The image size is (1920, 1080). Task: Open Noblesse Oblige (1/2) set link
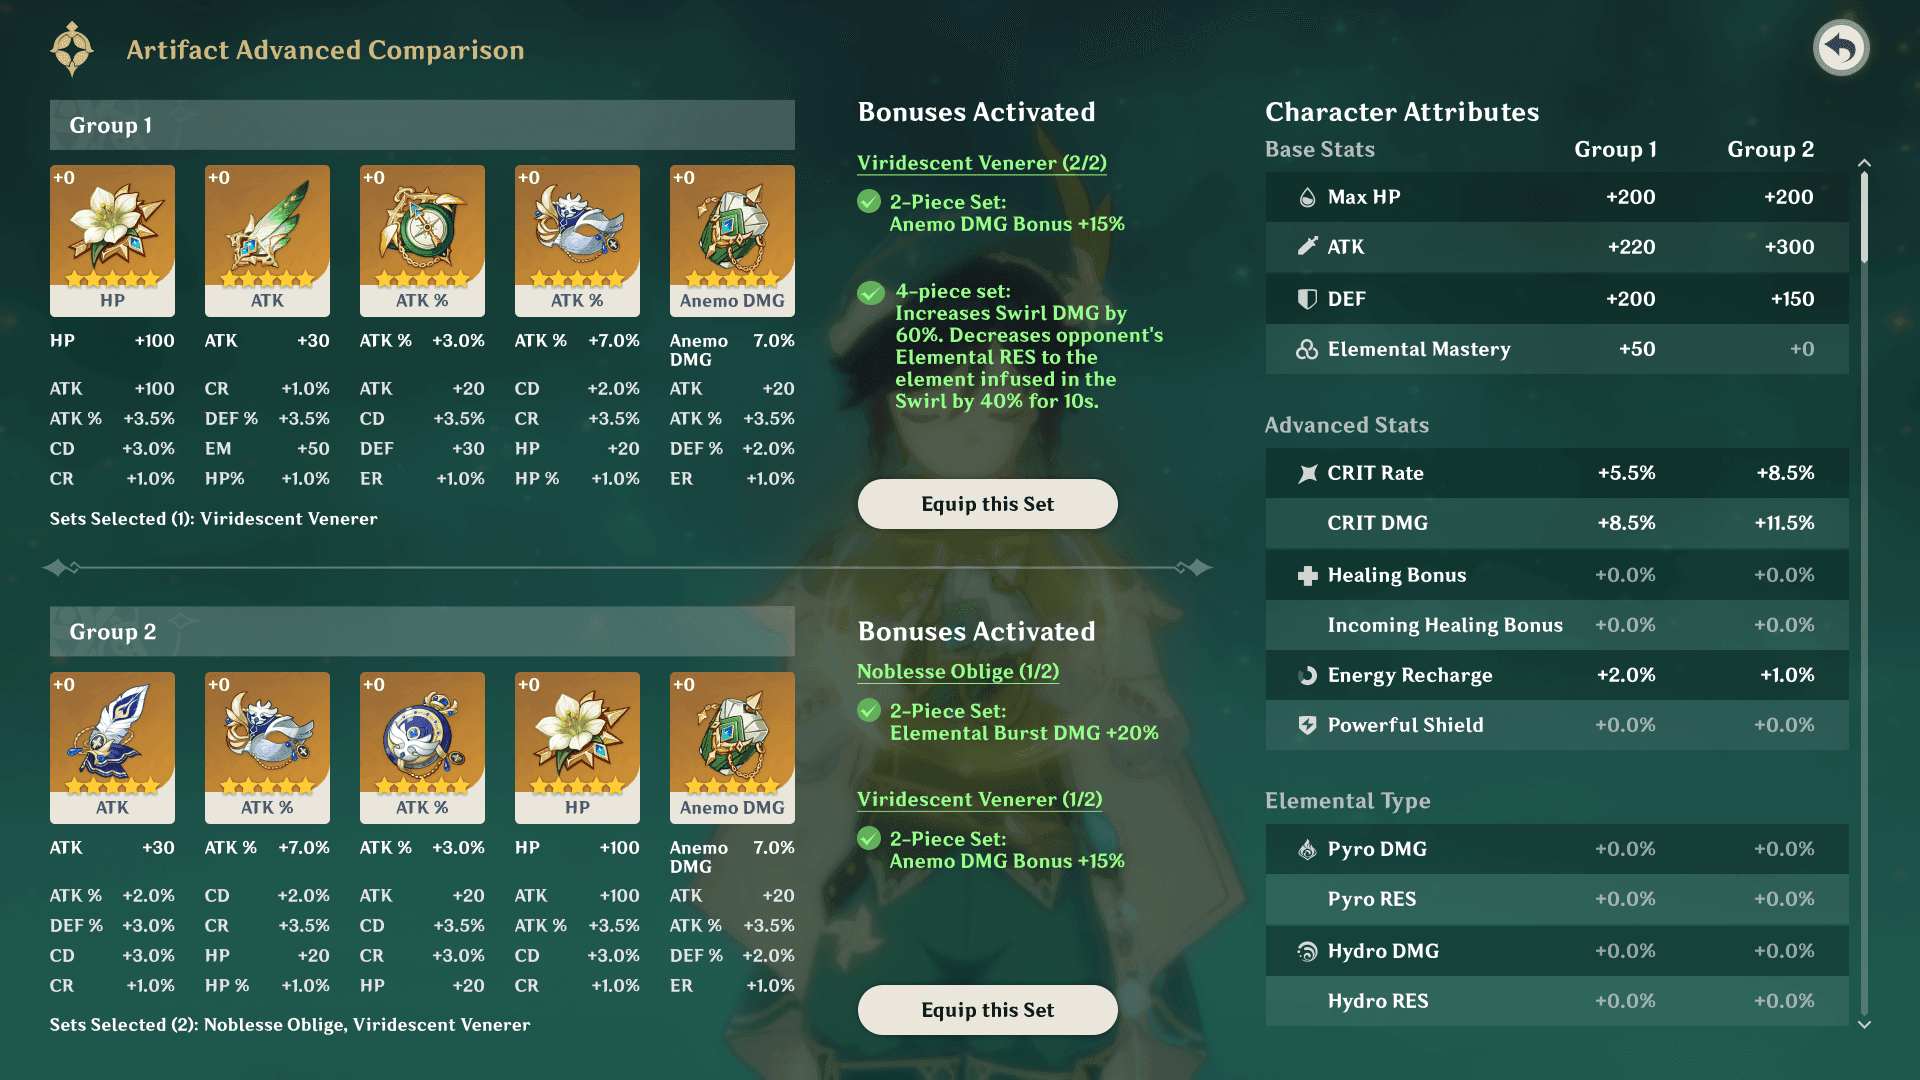[x=957, y=672]
